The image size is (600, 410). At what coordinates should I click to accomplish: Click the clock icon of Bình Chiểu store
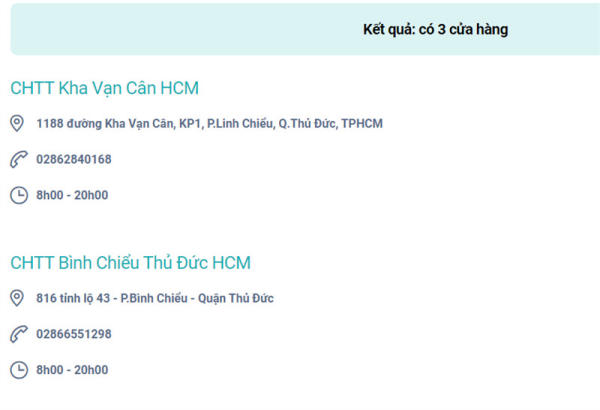pyautogui.click(x=19, y=370)
